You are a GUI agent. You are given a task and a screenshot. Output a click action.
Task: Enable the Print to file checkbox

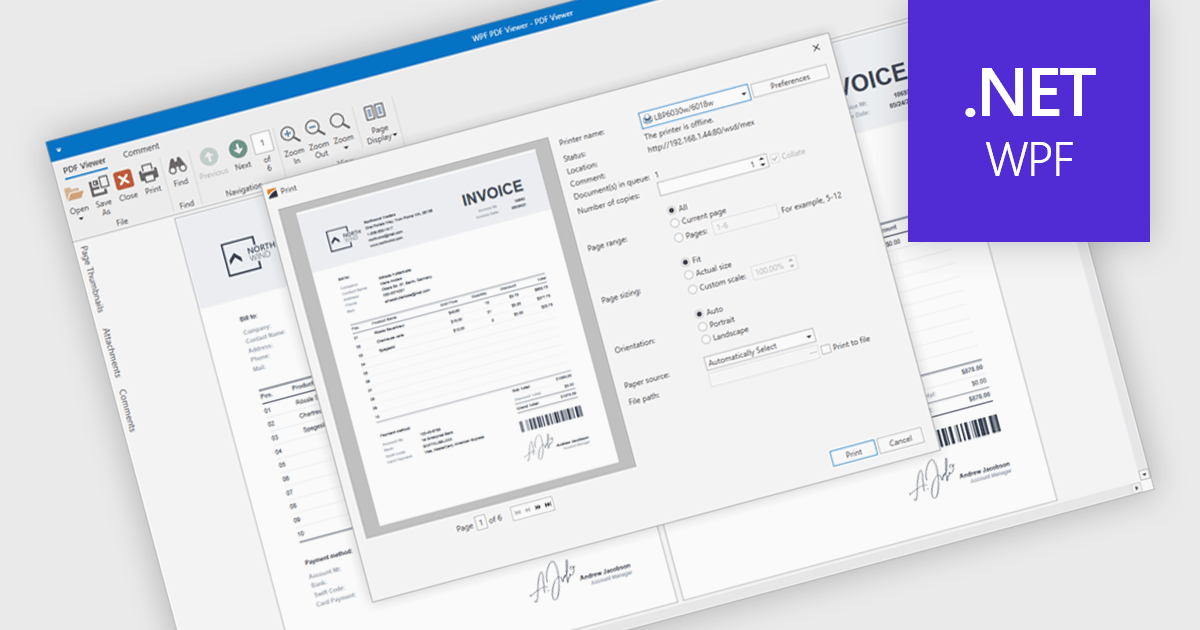pyautogui.click(x=824, y=347)
